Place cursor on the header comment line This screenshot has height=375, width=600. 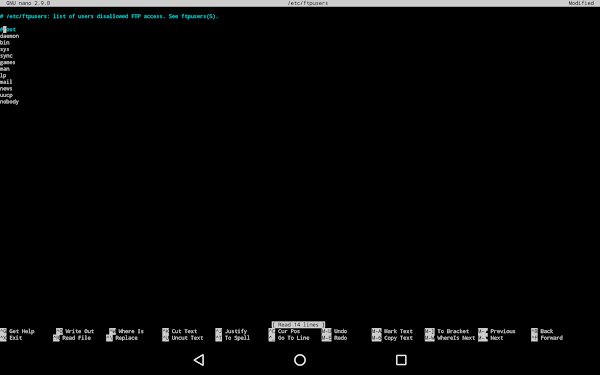coord(109,16)
